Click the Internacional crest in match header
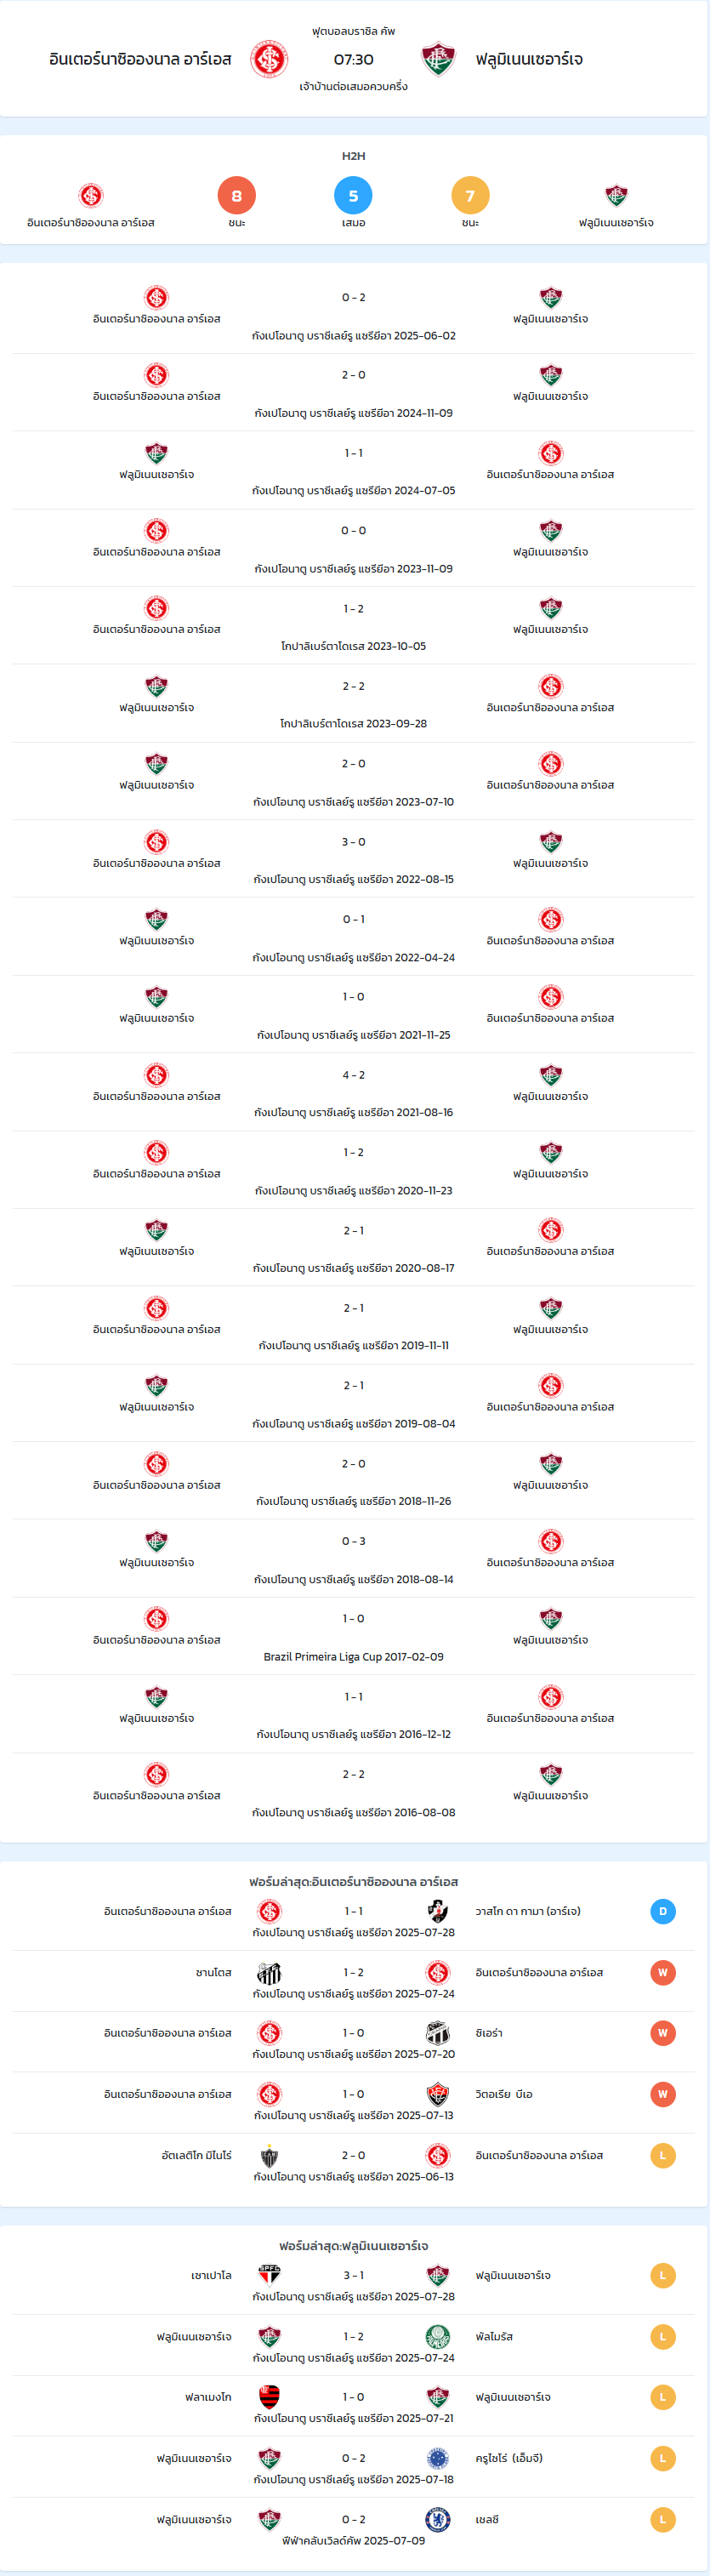 (x=269, y=59)
